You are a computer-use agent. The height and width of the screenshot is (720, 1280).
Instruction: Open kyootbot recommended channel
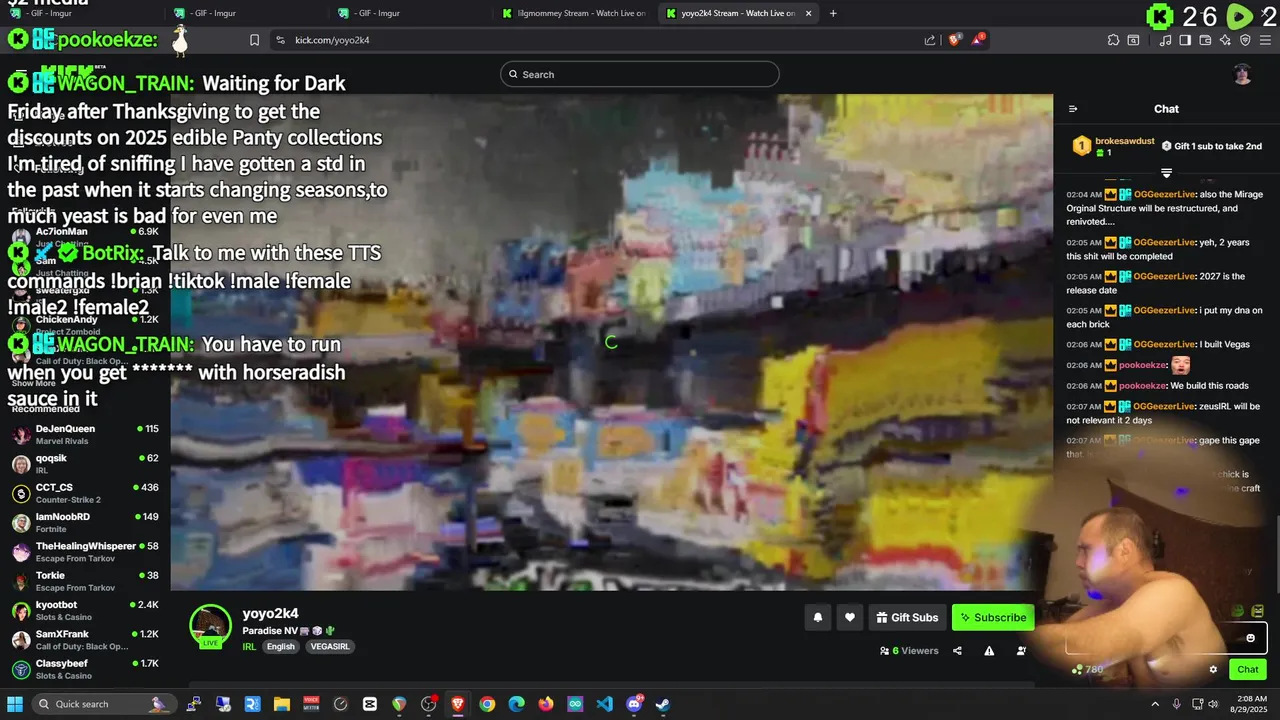pos(86,611)
